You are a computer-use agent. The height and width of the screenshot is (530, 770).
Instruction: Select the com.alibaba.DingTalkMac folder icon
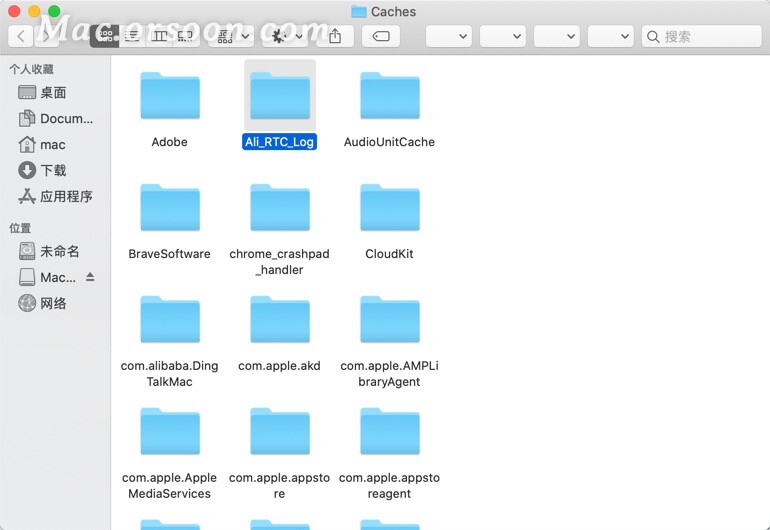[170, 319]
